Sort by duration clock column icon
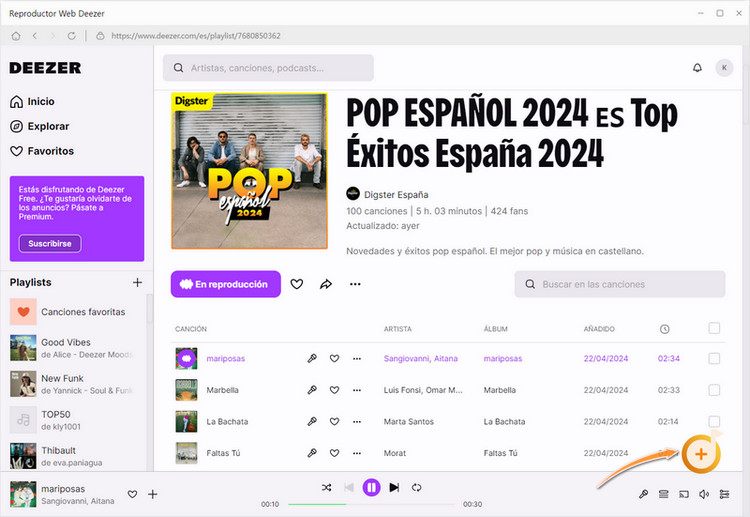The height and width of the screenshot is (517, 750). point(664,329)
